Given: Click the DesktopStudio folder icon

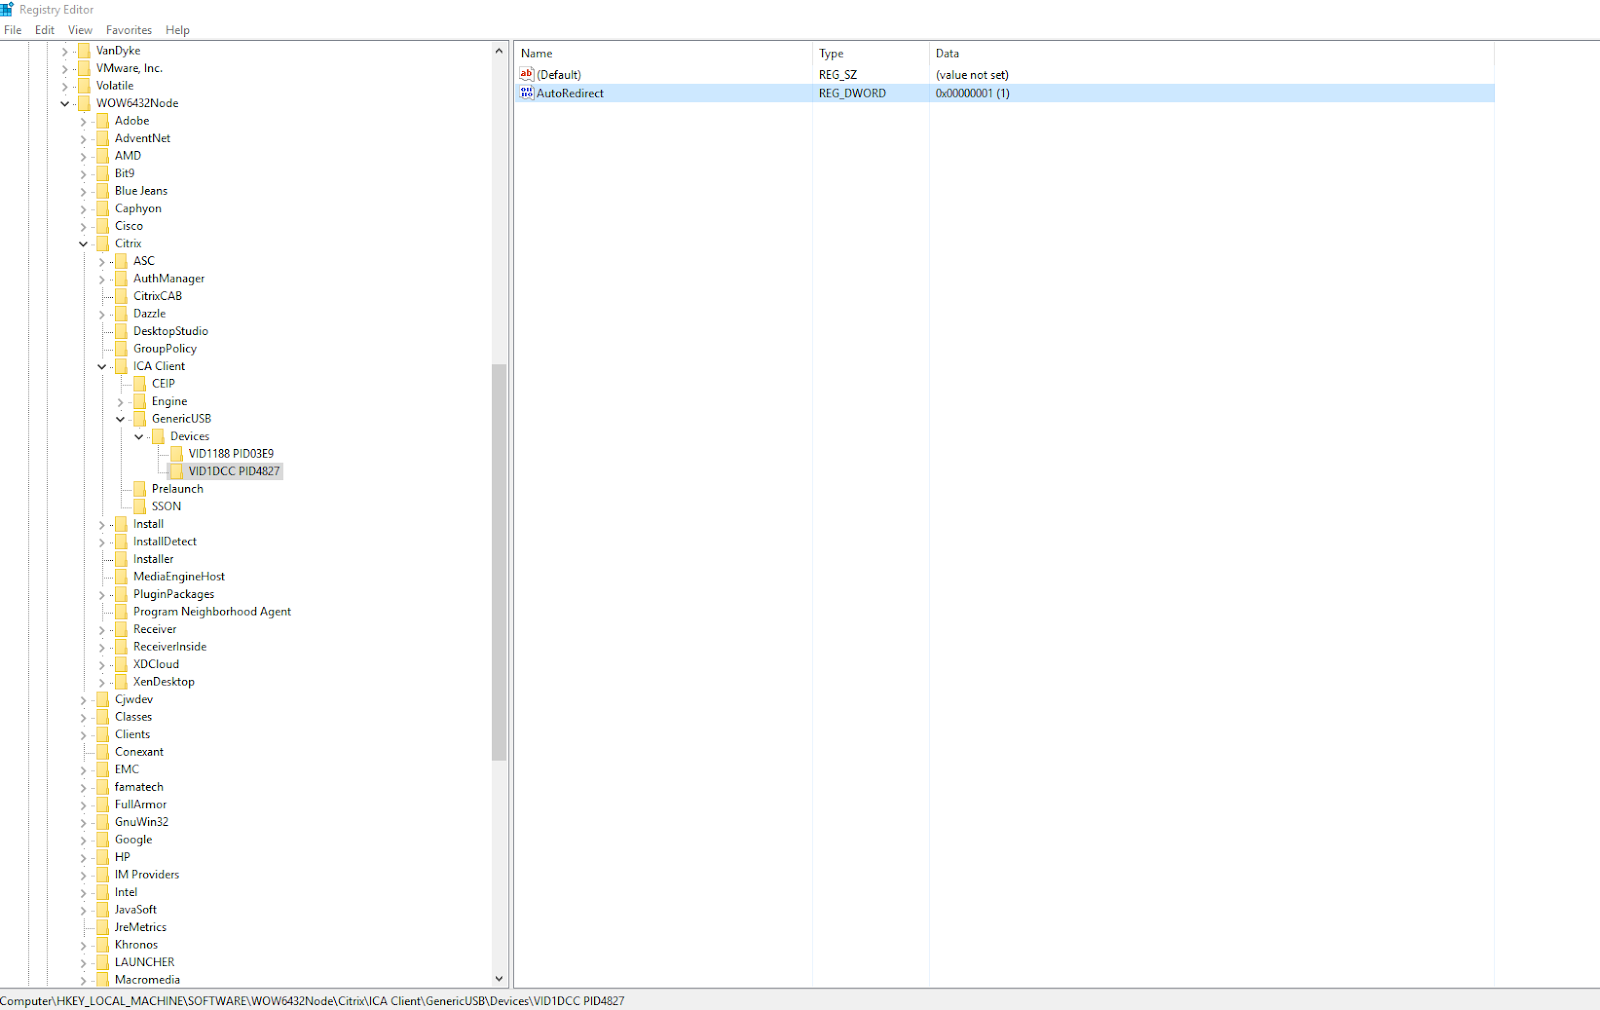Looking at the screenshot, I should (121, 331).
